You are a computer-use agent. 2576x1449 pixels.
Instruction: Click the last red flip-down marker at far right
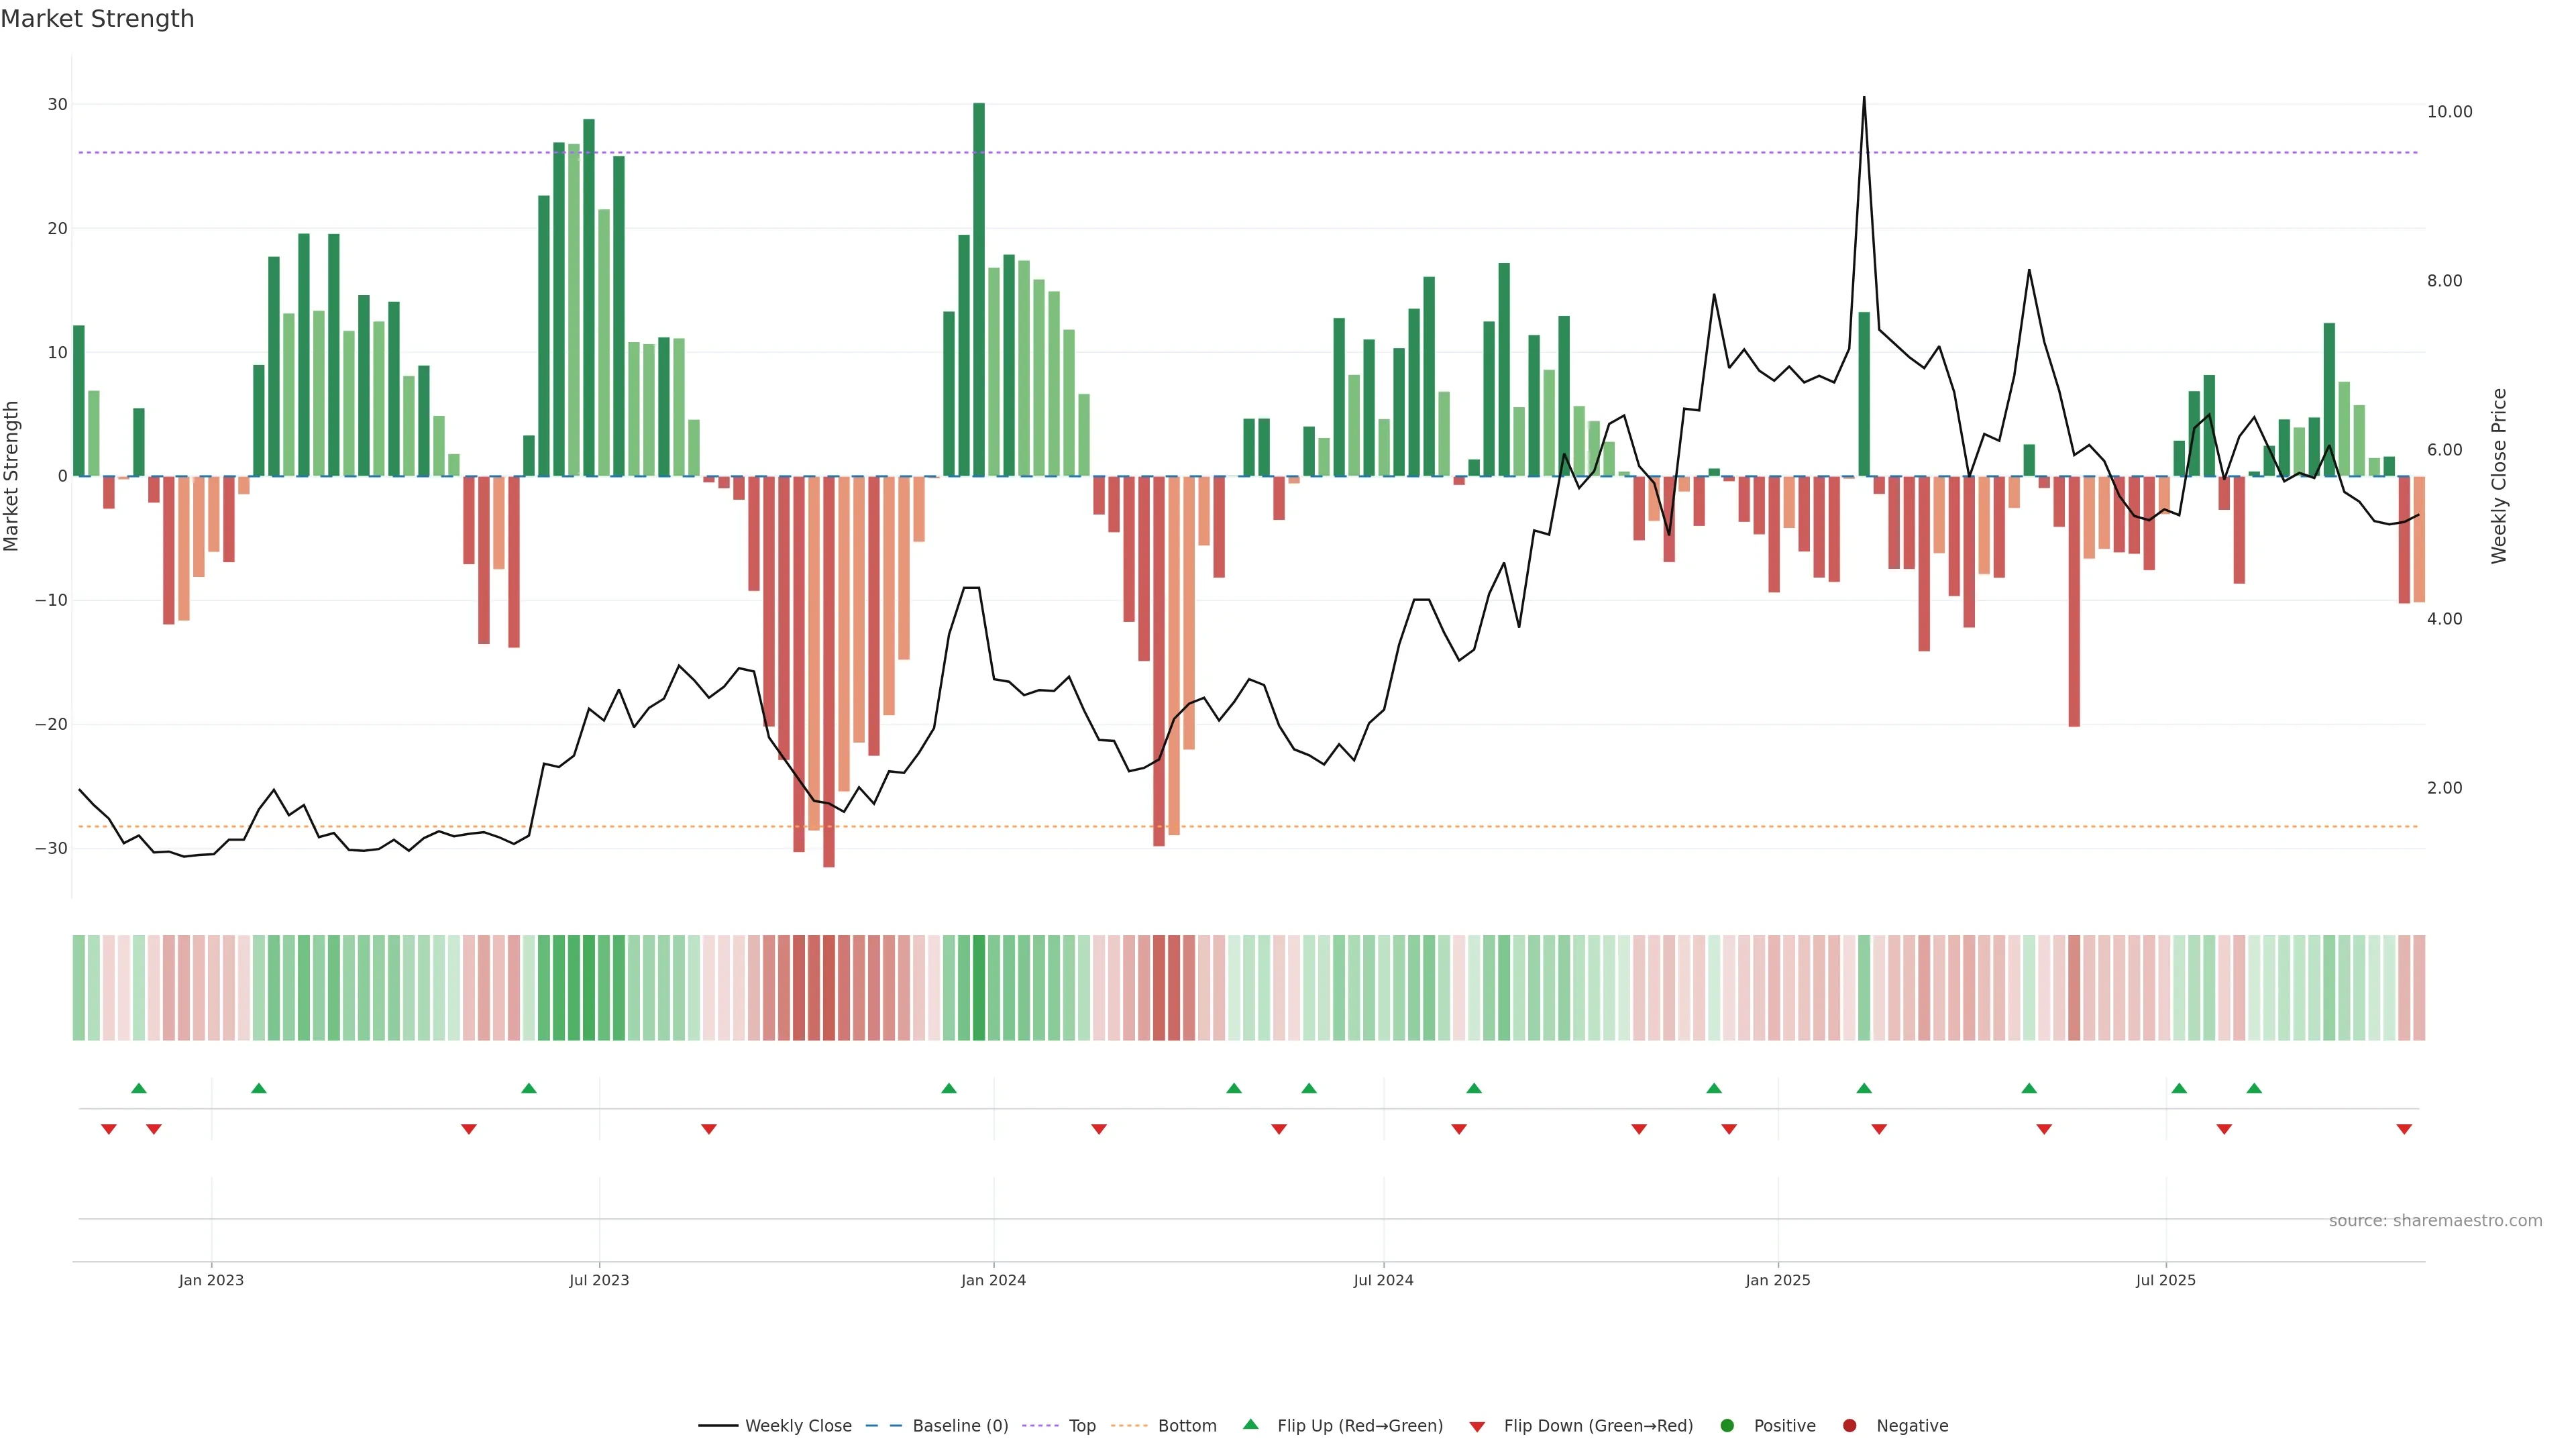pos(2404,1129)
